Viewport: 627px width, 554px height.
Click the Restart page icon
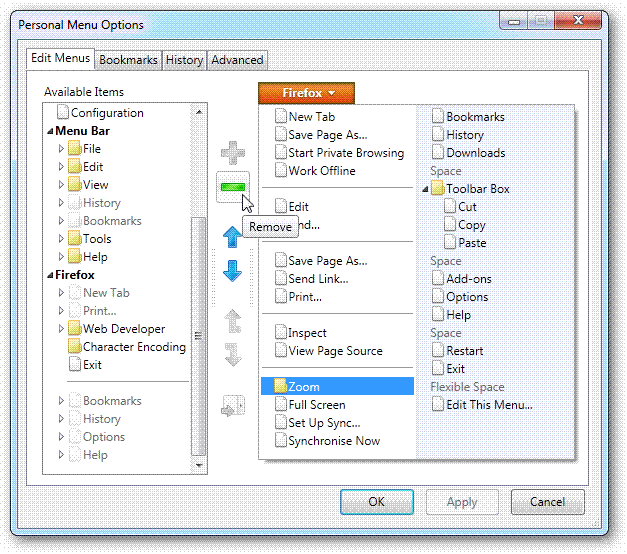pyautogui.click(x=438, y=350)
